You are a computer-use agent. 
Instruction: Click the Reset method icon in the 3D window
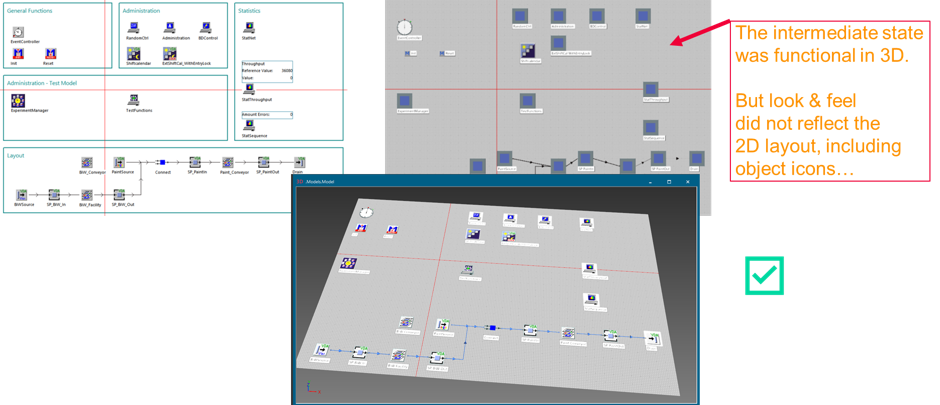coord(393,229)
